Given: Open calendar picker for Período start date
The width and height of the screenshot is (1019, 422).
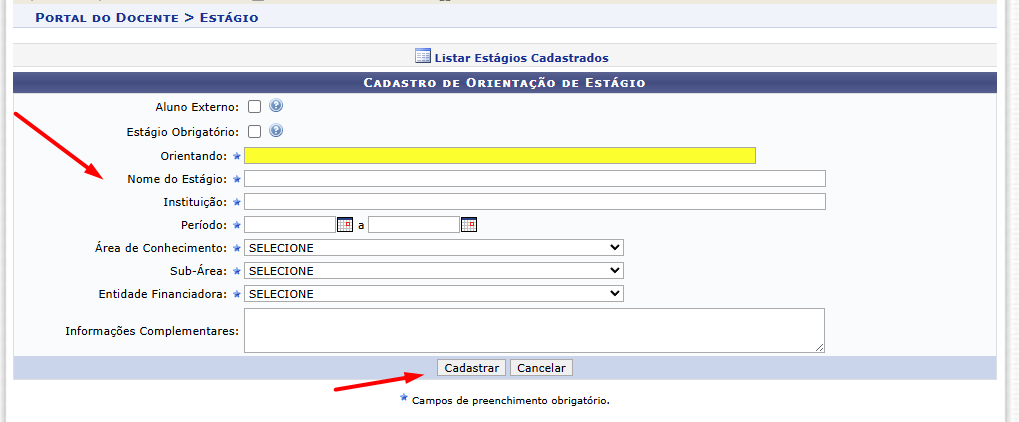Looking at the screenshot, I should (344, 225).
